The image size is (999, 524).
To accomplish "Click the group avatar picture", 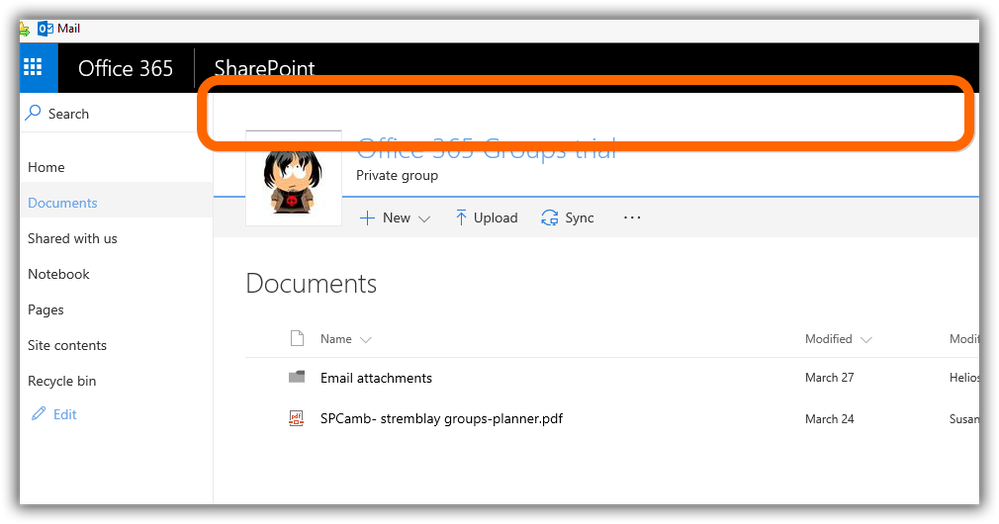I will tap(294, 178).
